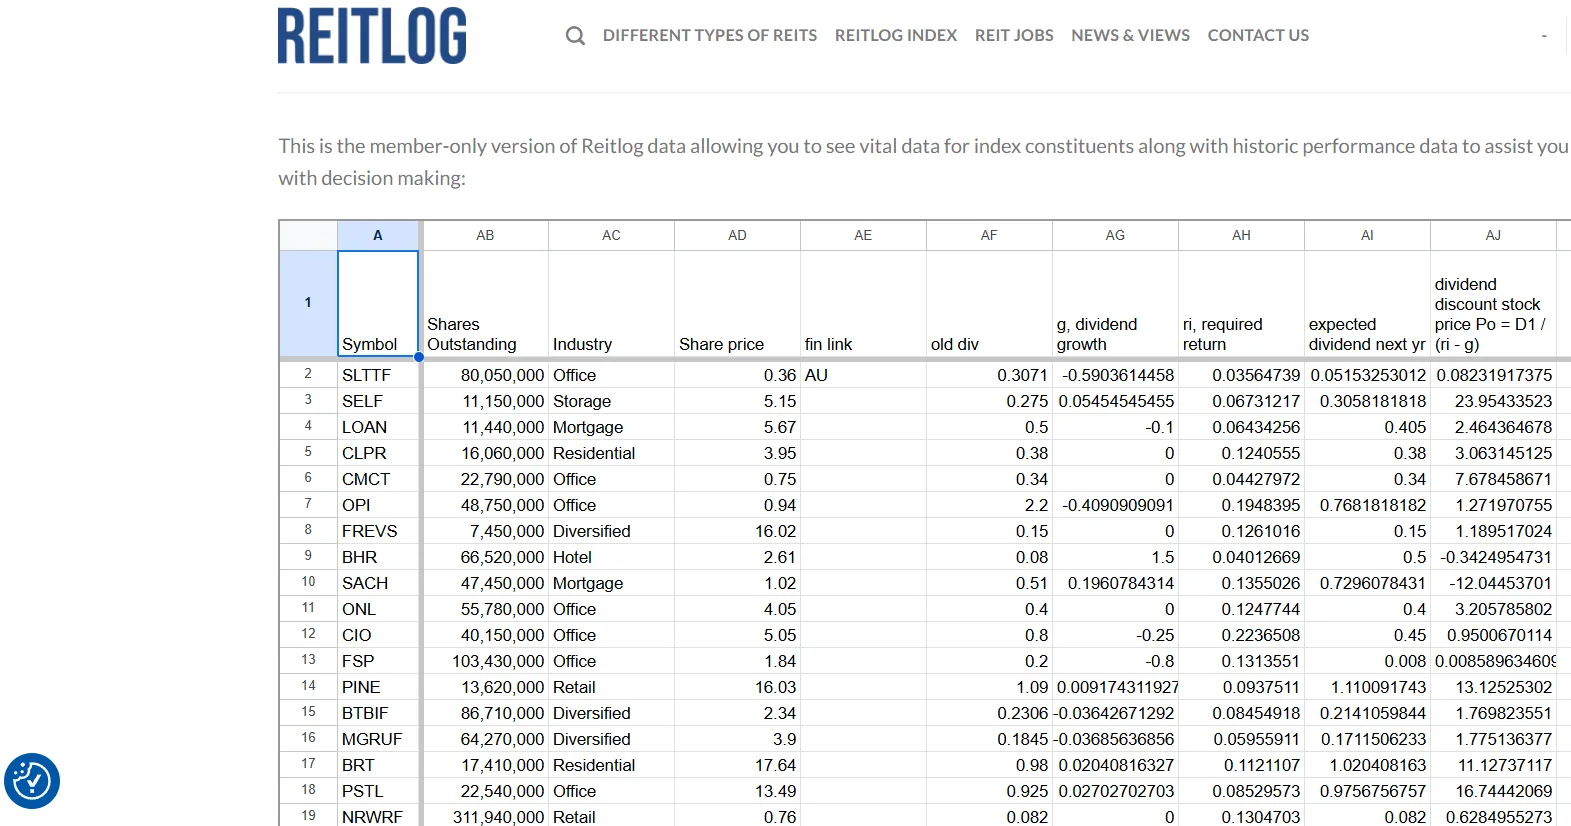Select column AB header
1571x826 pixels.
(485, 236)
